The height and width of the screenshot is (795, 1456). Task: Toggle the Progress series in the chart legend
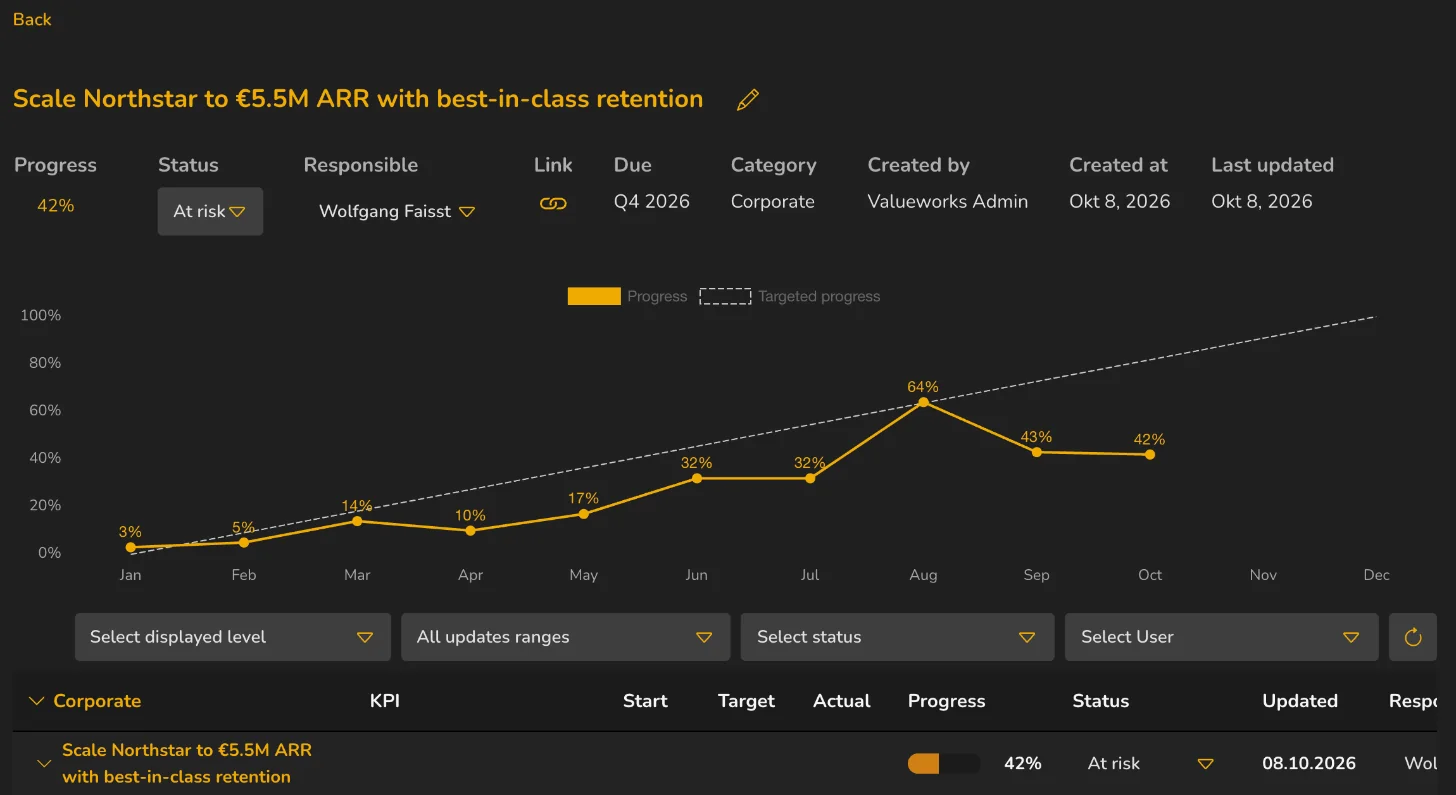pyautogui.click(x=627, y=296)
